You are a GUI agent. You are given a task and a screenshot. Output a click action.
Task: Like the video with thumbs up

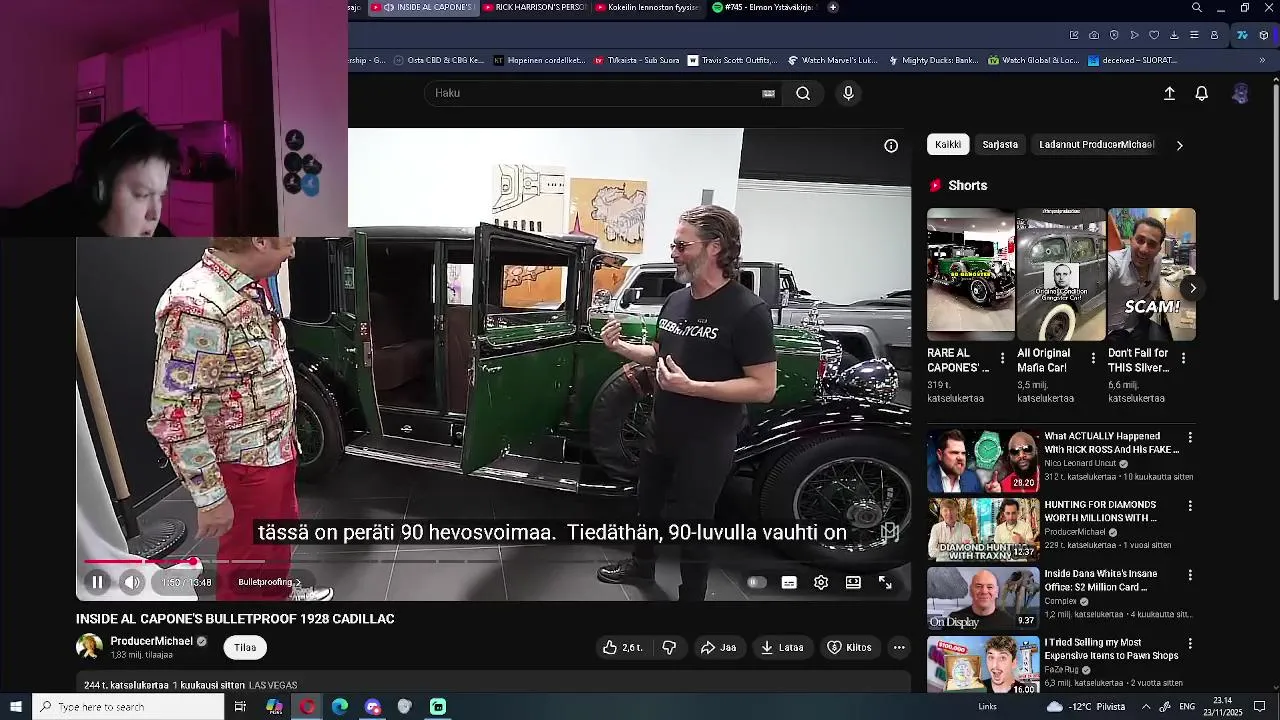(622, 647)
